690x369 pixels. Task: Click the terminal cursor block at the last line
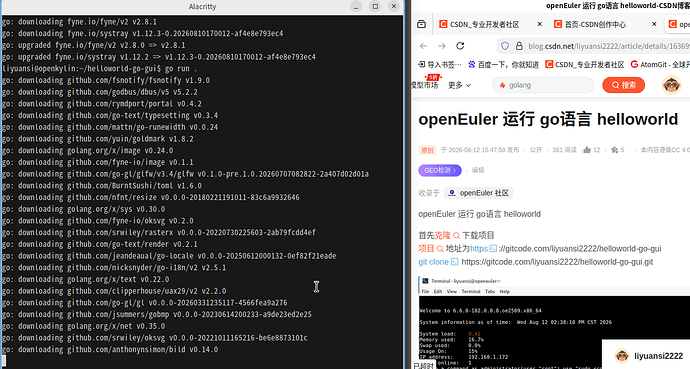click(4, 361)
